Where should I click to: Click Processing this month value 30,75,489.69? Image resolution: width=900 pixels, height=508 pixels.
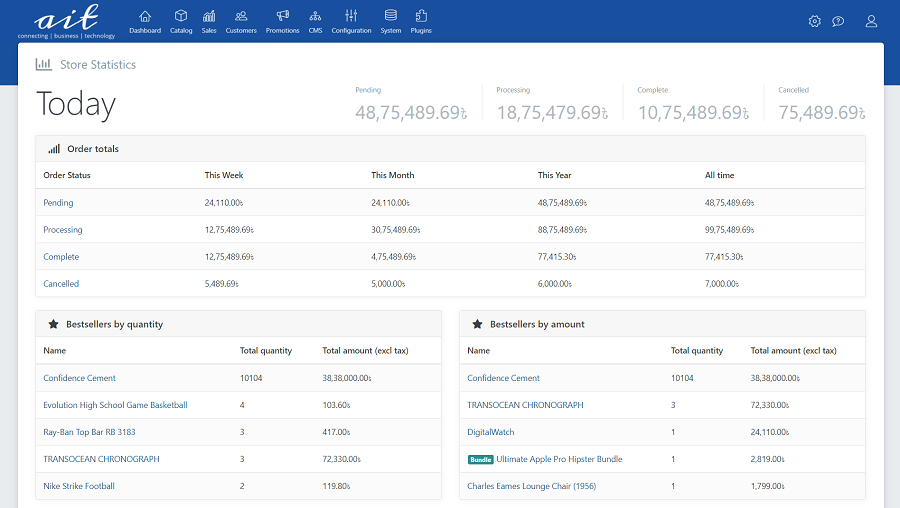coord(395,230)
